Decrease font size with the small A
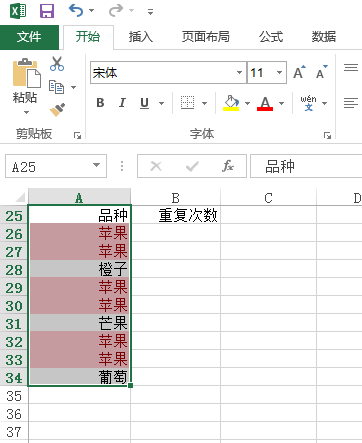Viewport: 362px width, 443px height. click(x=321, y=72)
